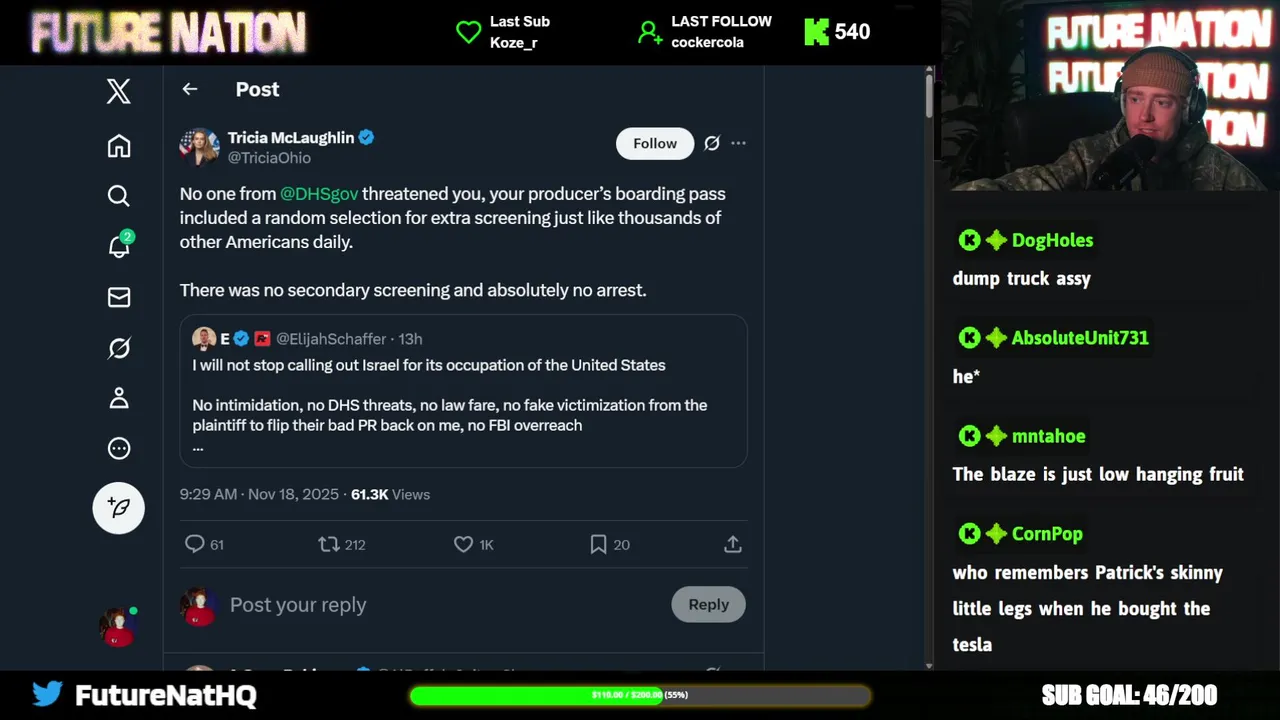Open the Search explore icon
Screen dimensions: 1280x720
tap(119, 196)
